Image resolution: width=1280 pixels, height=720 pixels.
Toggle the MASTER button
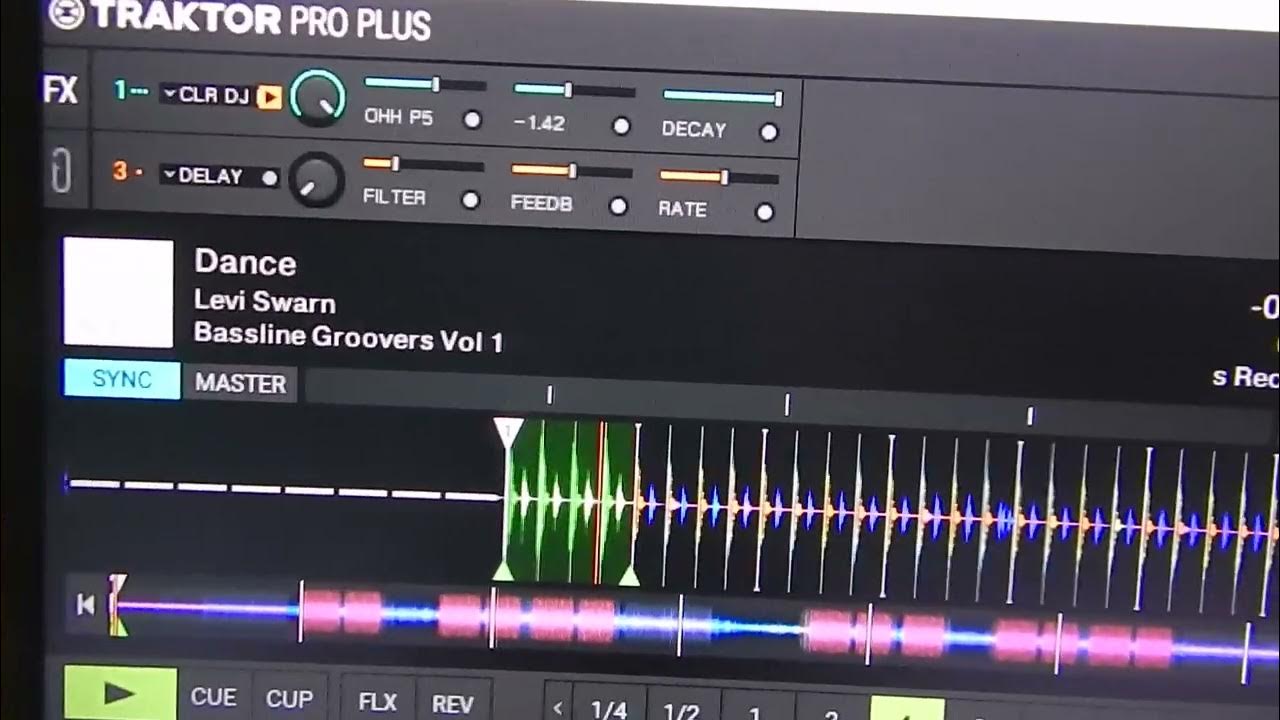click(x=240, y=383)
